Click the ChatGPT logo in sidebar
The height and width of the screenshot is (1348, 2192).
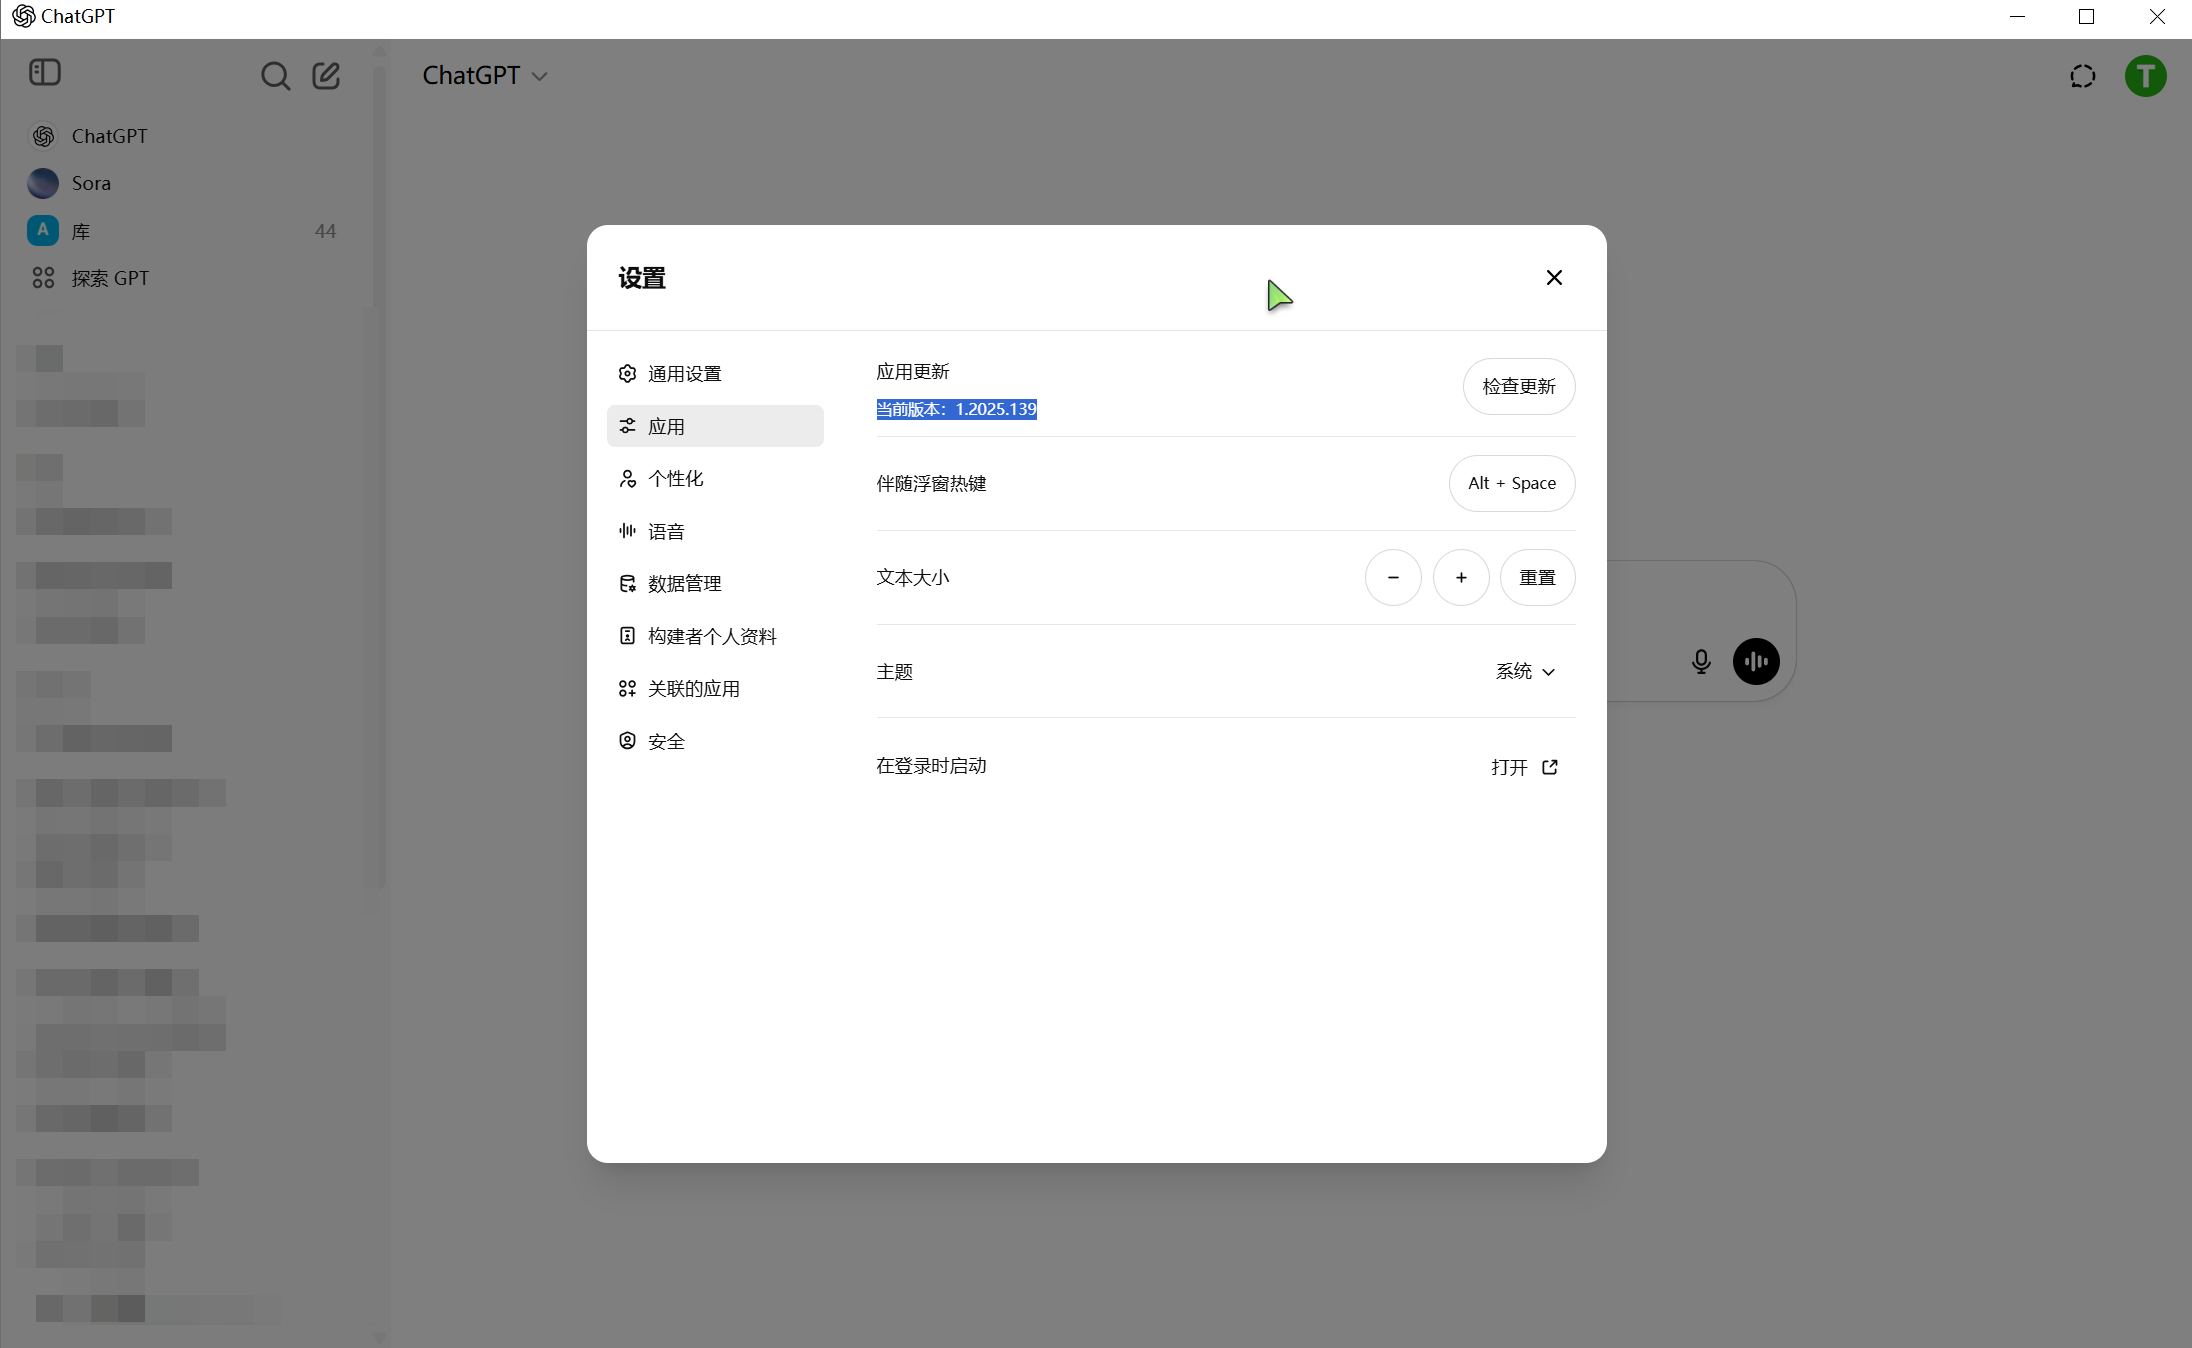pos(43,136)
